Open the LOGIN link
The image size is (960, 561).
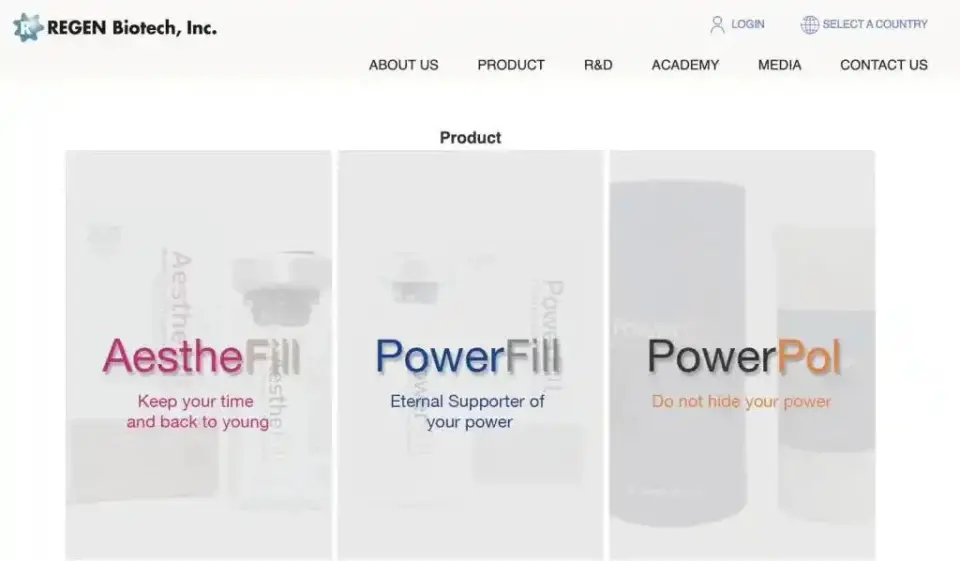click(748, 24)
